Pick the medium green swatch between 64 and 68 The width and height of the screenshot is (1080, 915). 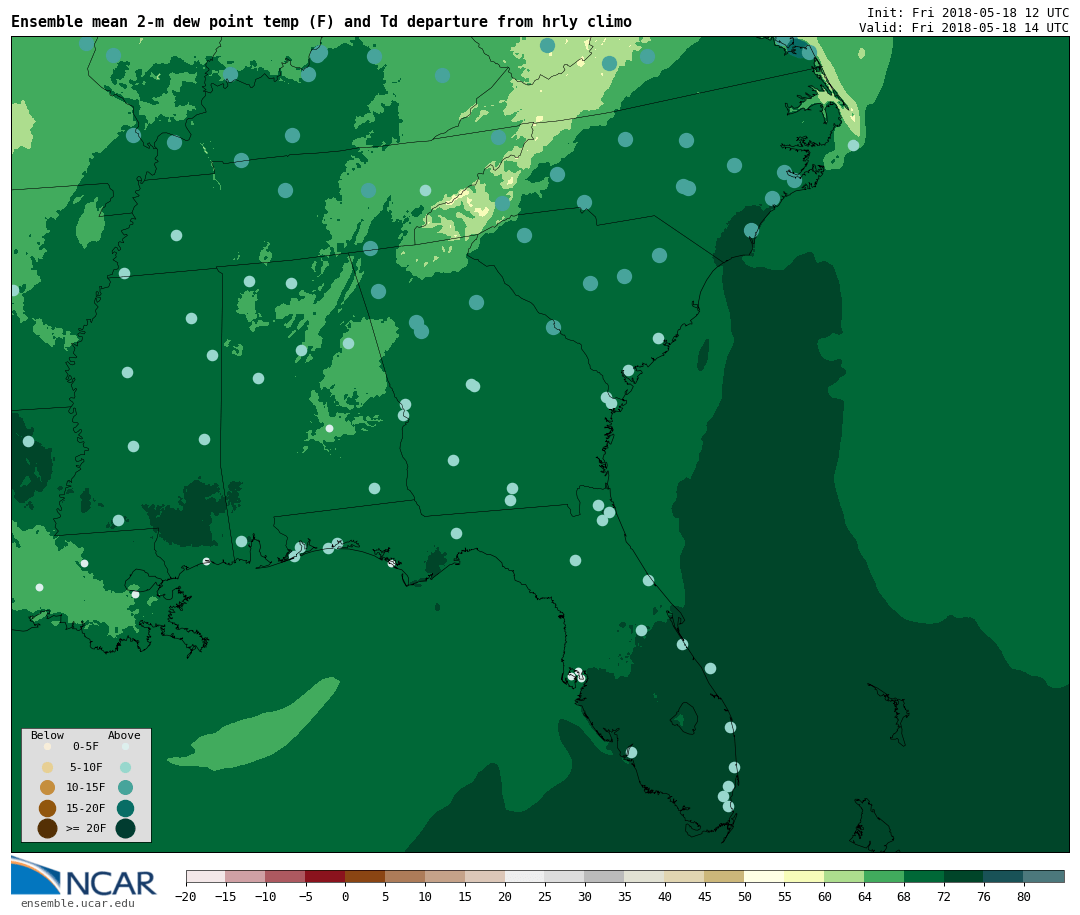[x=884, y=876]
